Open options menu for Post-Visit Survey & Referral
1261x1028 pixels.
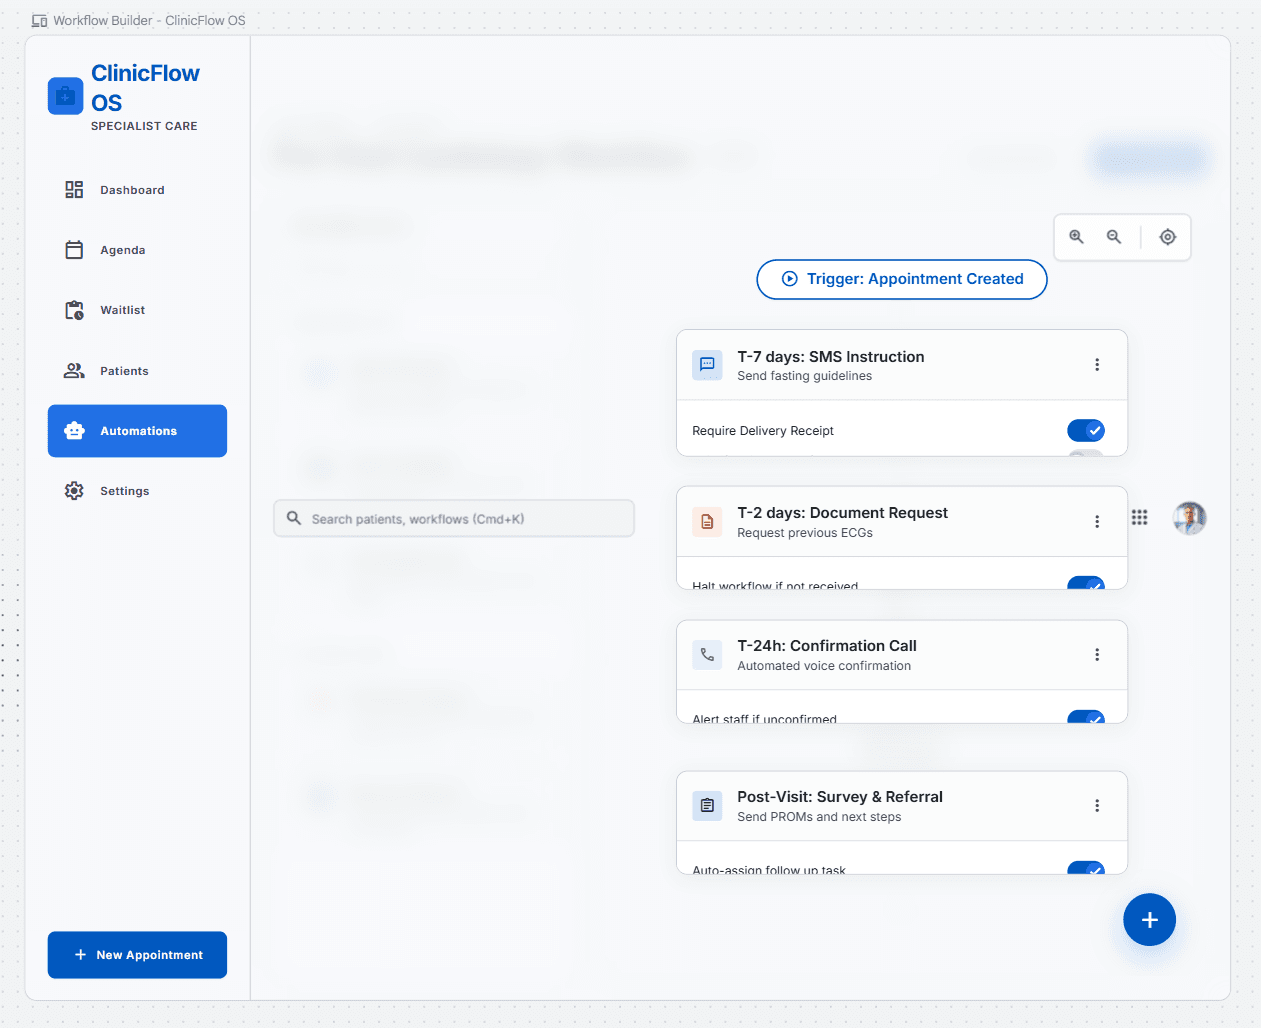[1097, 805]
